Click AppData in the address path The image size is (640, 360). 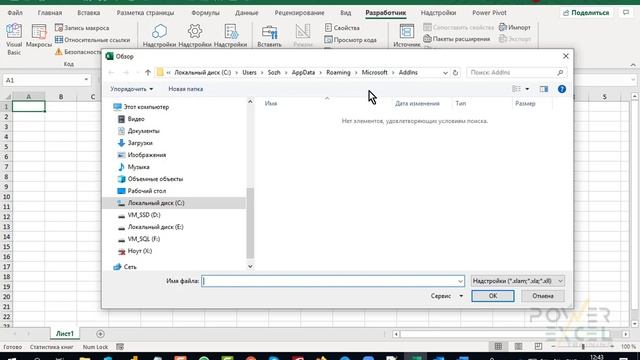pyautogui.click(x=303, y=73)
